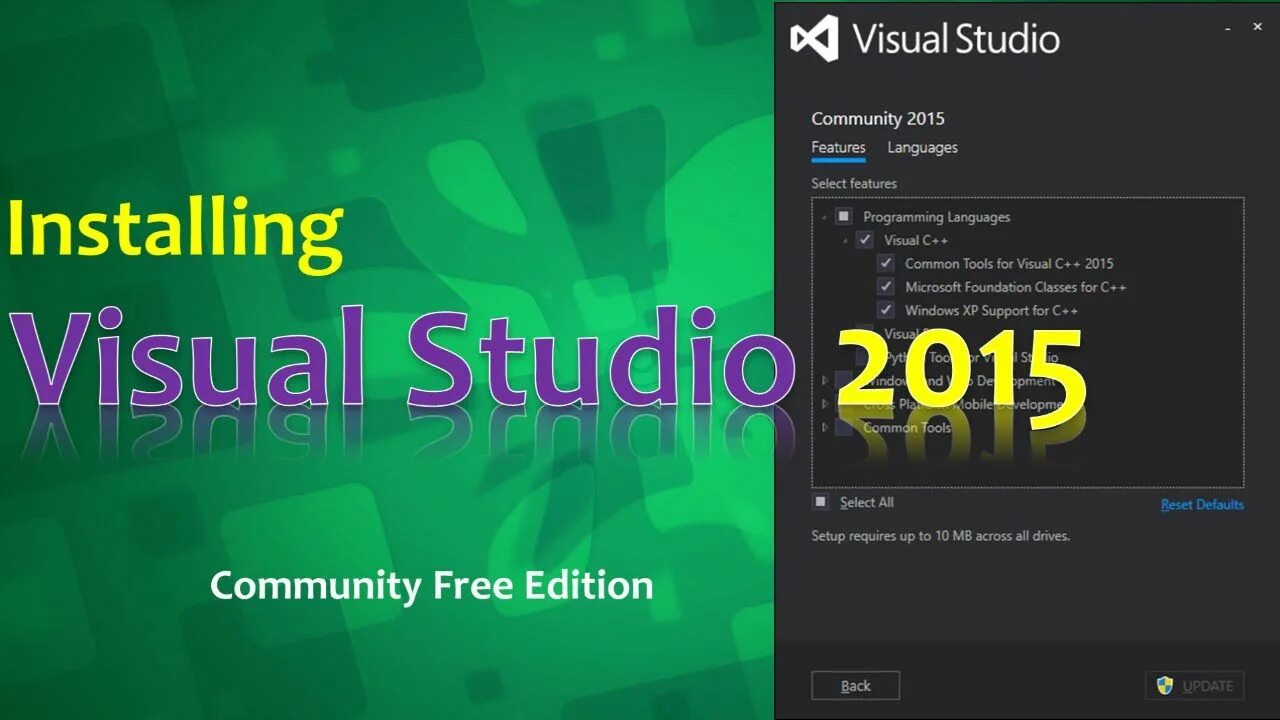
Task: Switch to the Languages tab
Action: coord(922,147)
